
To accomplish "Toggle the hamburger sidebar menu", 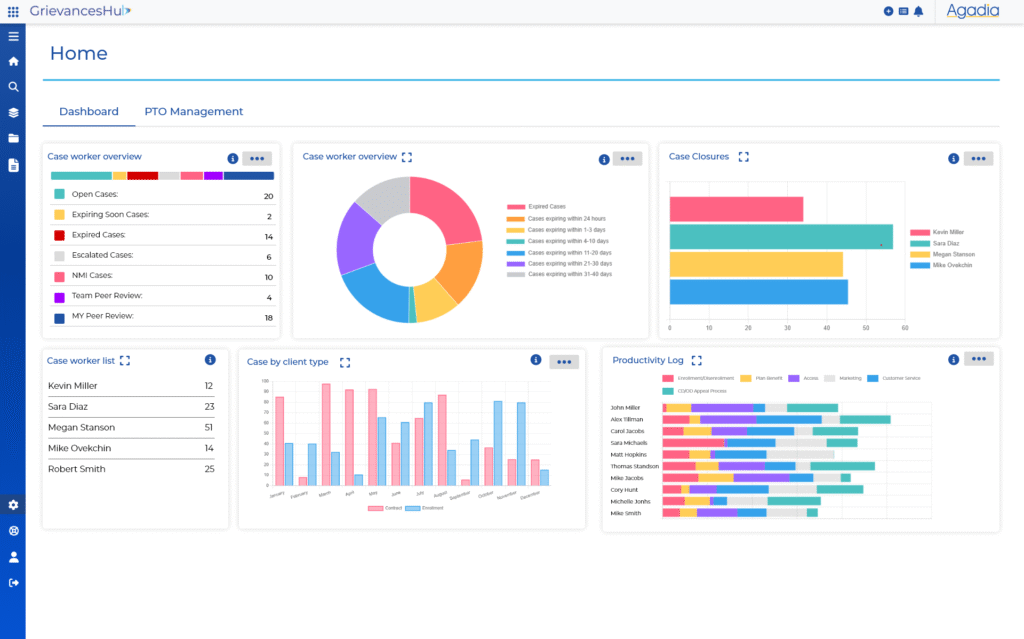I will (x=13, y=36).
